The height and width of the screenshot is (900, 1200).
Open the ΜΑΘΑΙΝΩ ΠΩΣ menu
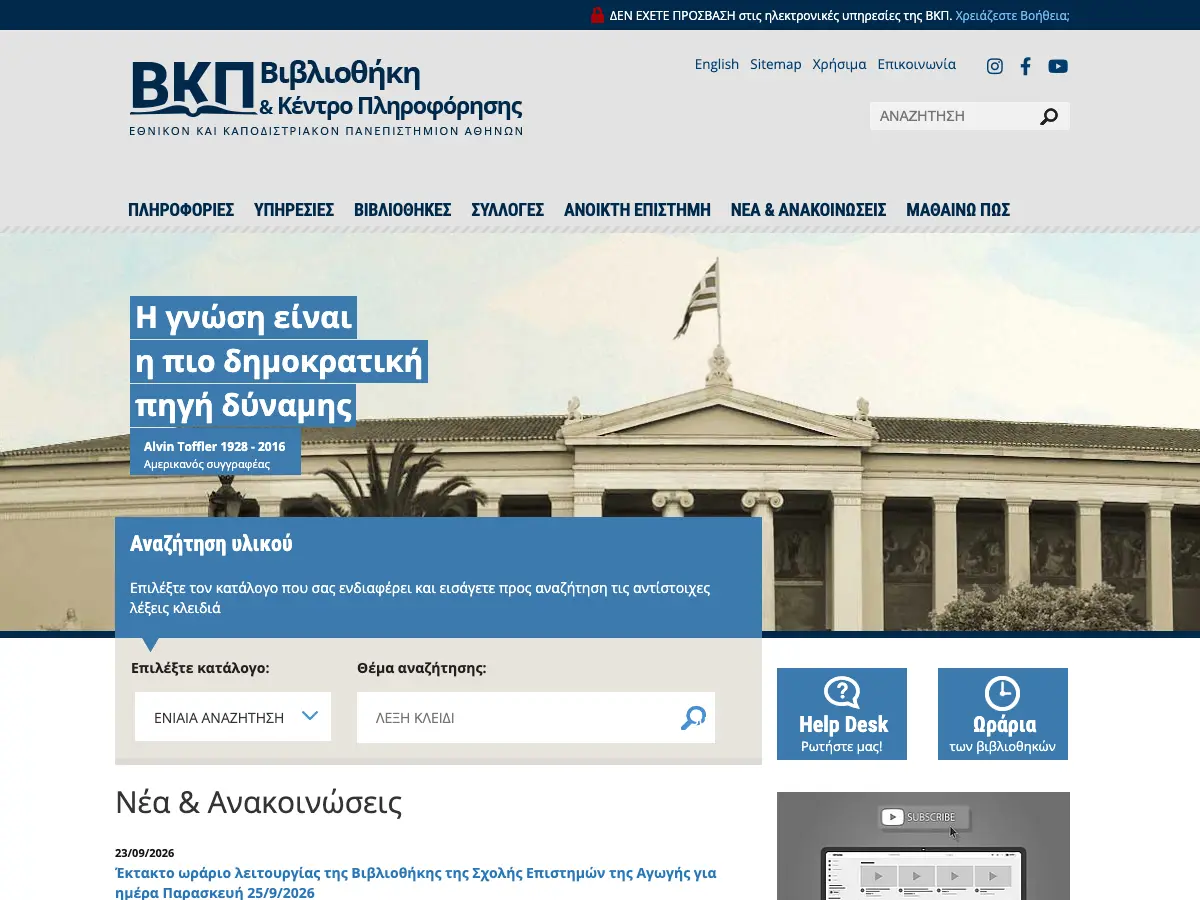(x=958, y=210)
